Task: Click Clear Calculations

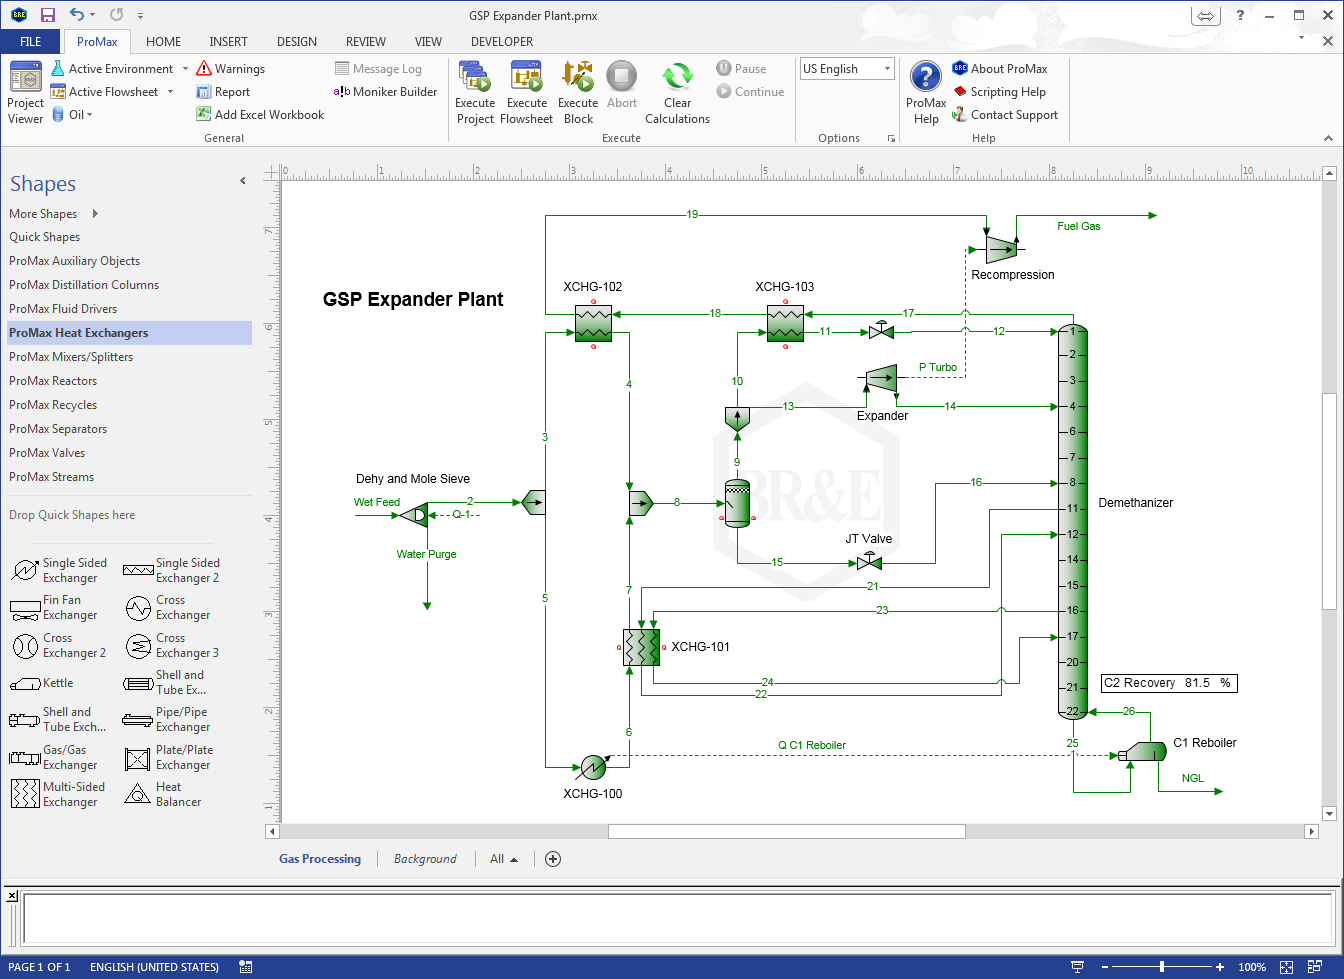Action: (677, 93)
